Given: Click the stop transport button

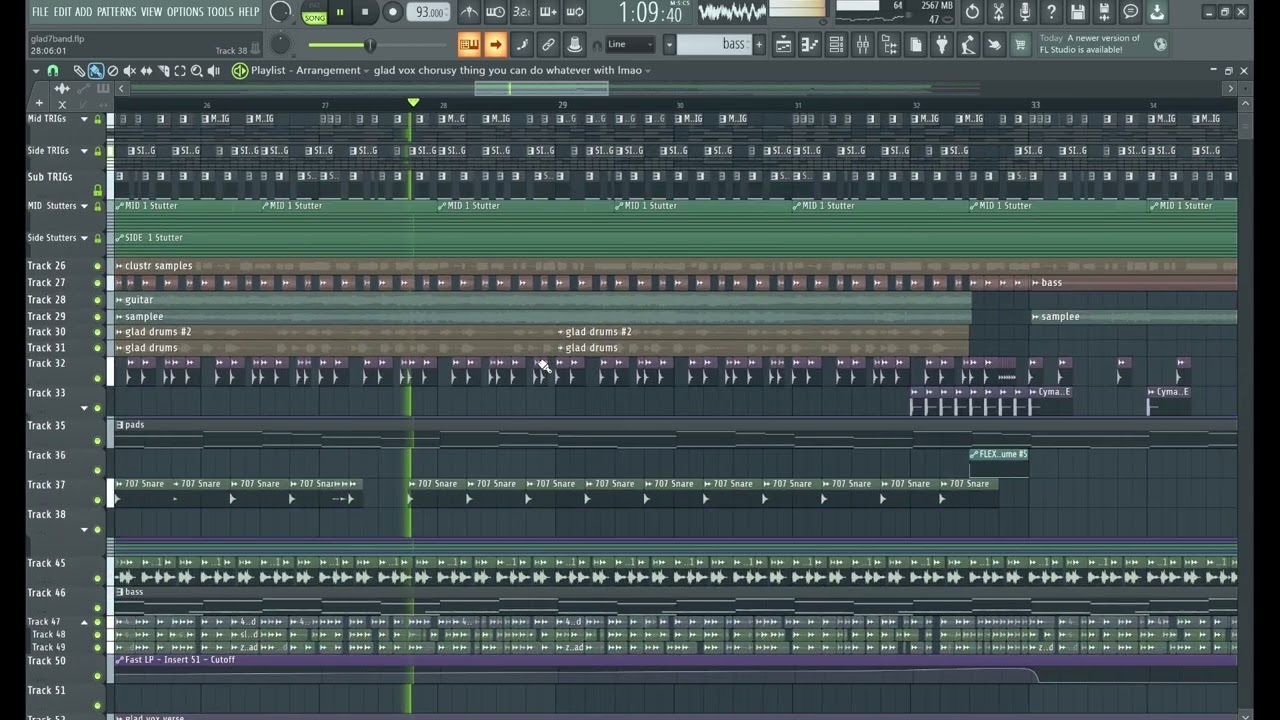Looking at the screenshot, I should 365,12.
